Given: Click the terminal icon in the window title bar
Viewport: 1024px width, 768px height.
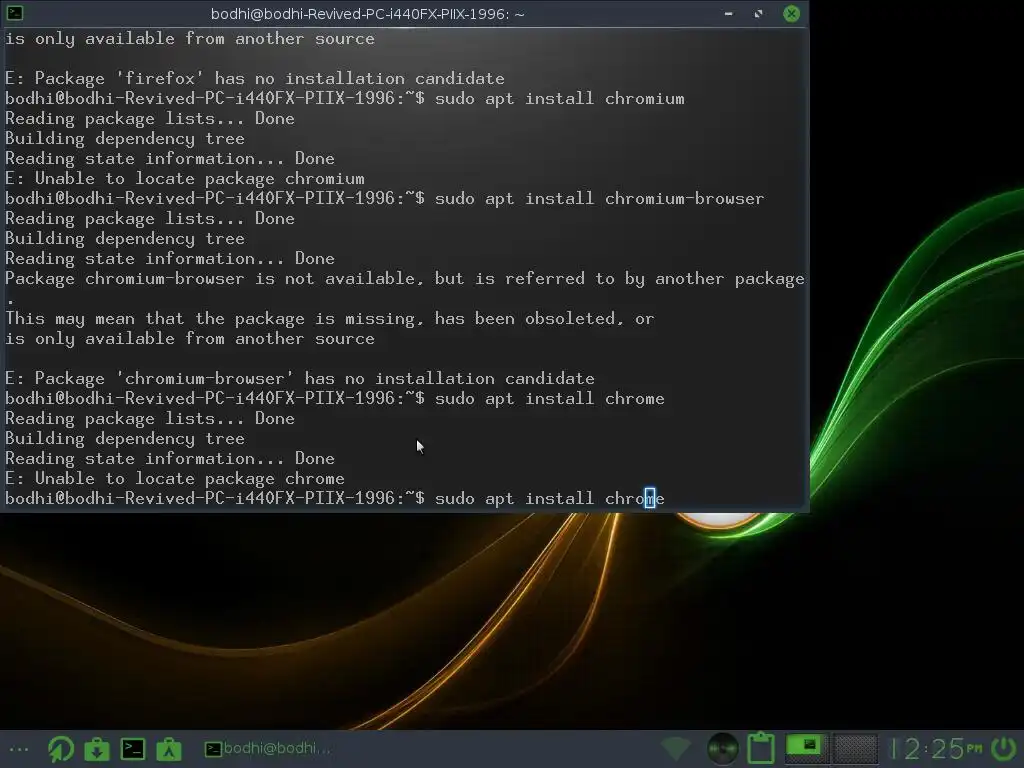Looking at the screenshot, I should click(x=14, y=12).
